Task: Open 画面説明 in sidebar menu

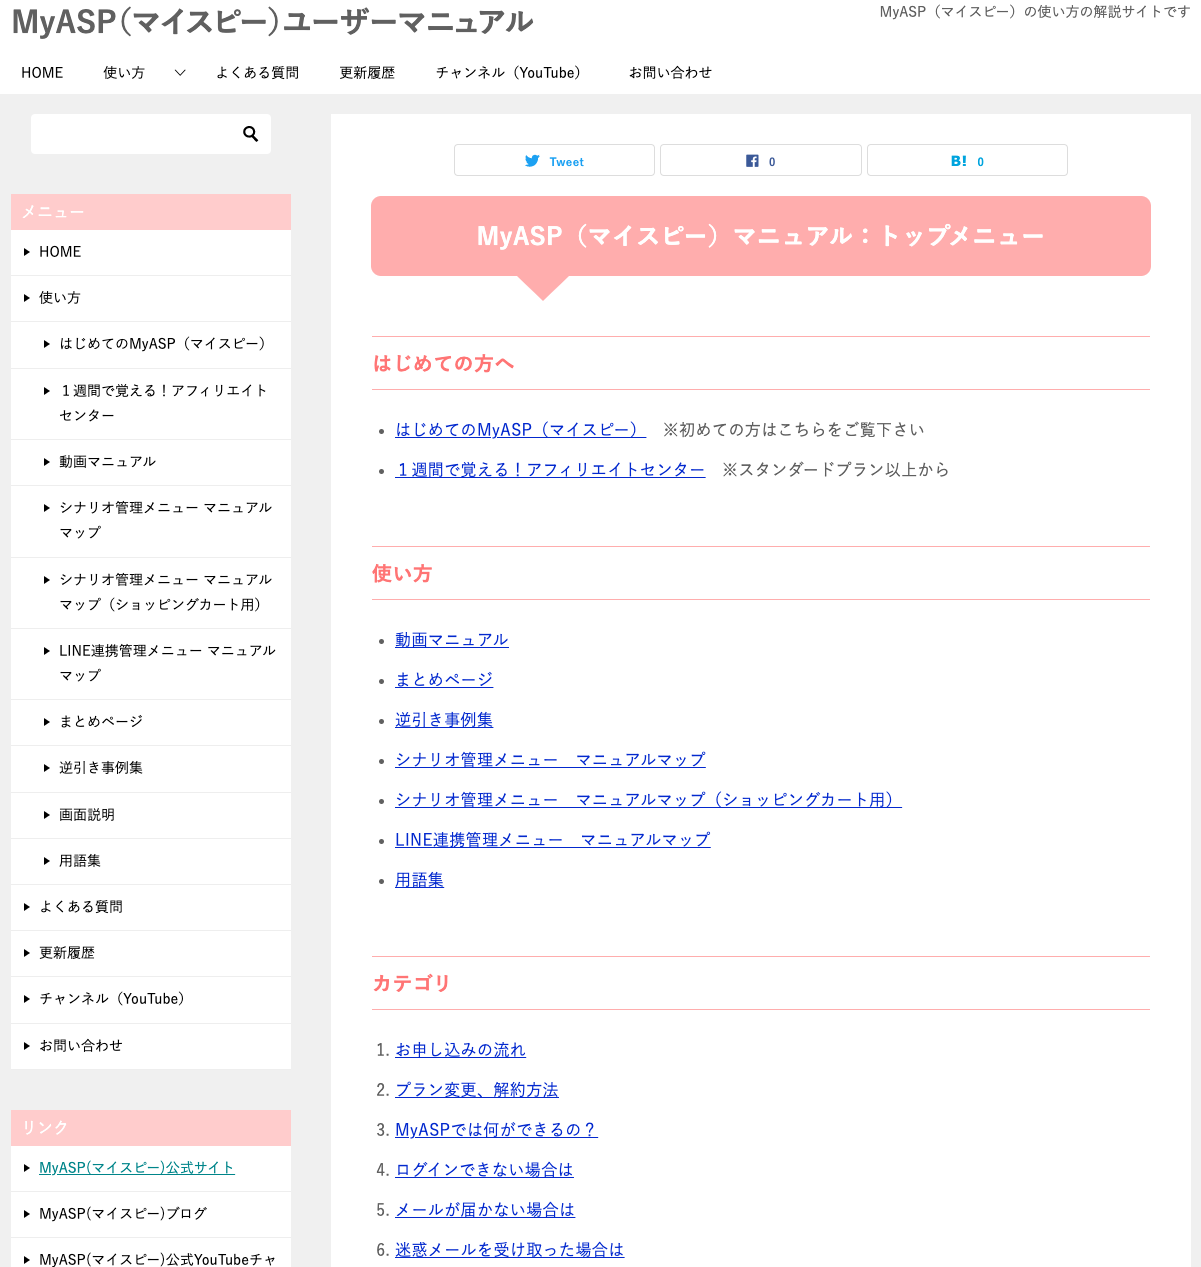Action: pos(87,815)
